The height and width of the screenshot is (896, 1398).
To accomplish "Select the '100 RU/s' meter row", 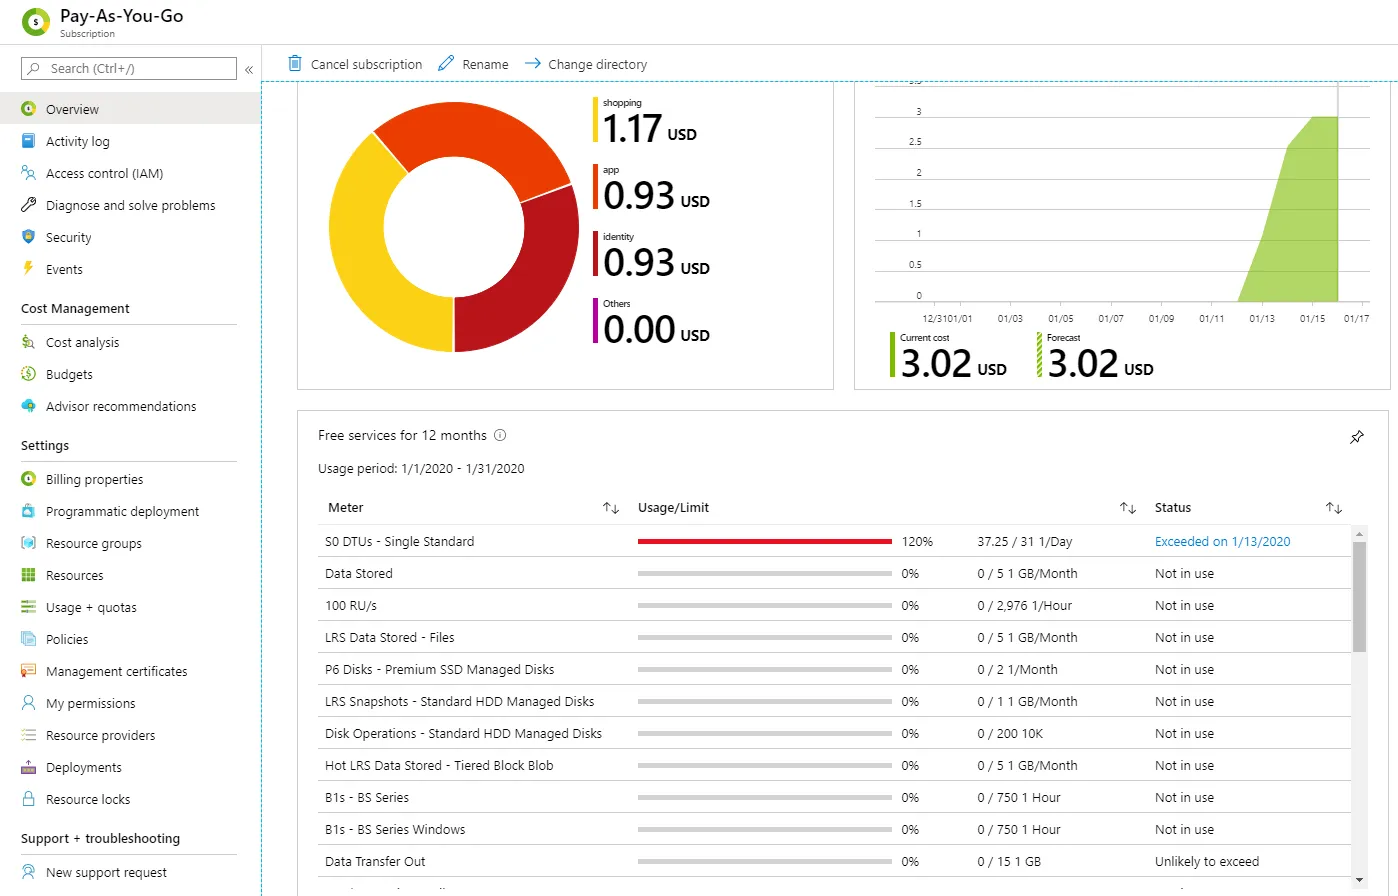I will pyautogui.click(x=834, y=605).
